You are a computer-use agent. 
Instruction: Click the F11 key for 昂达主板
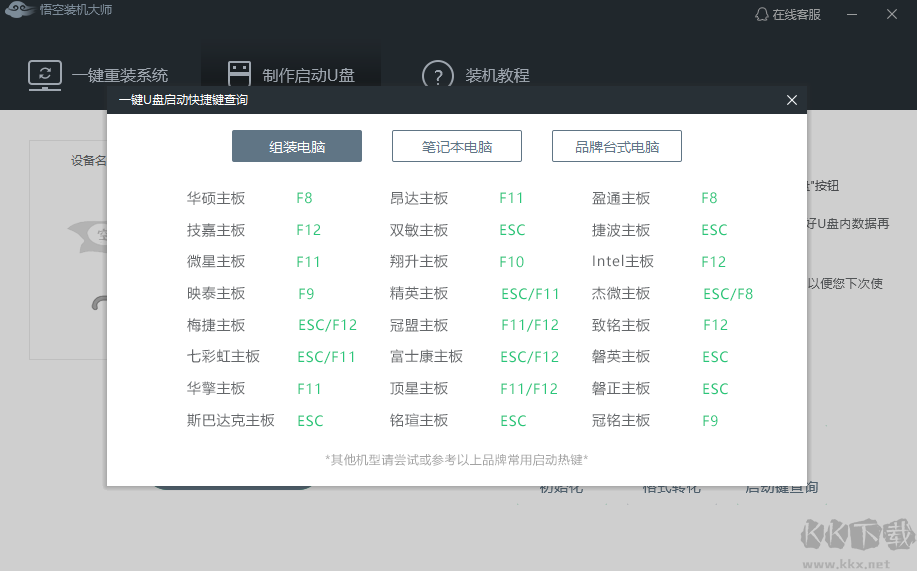coord(511,198)
